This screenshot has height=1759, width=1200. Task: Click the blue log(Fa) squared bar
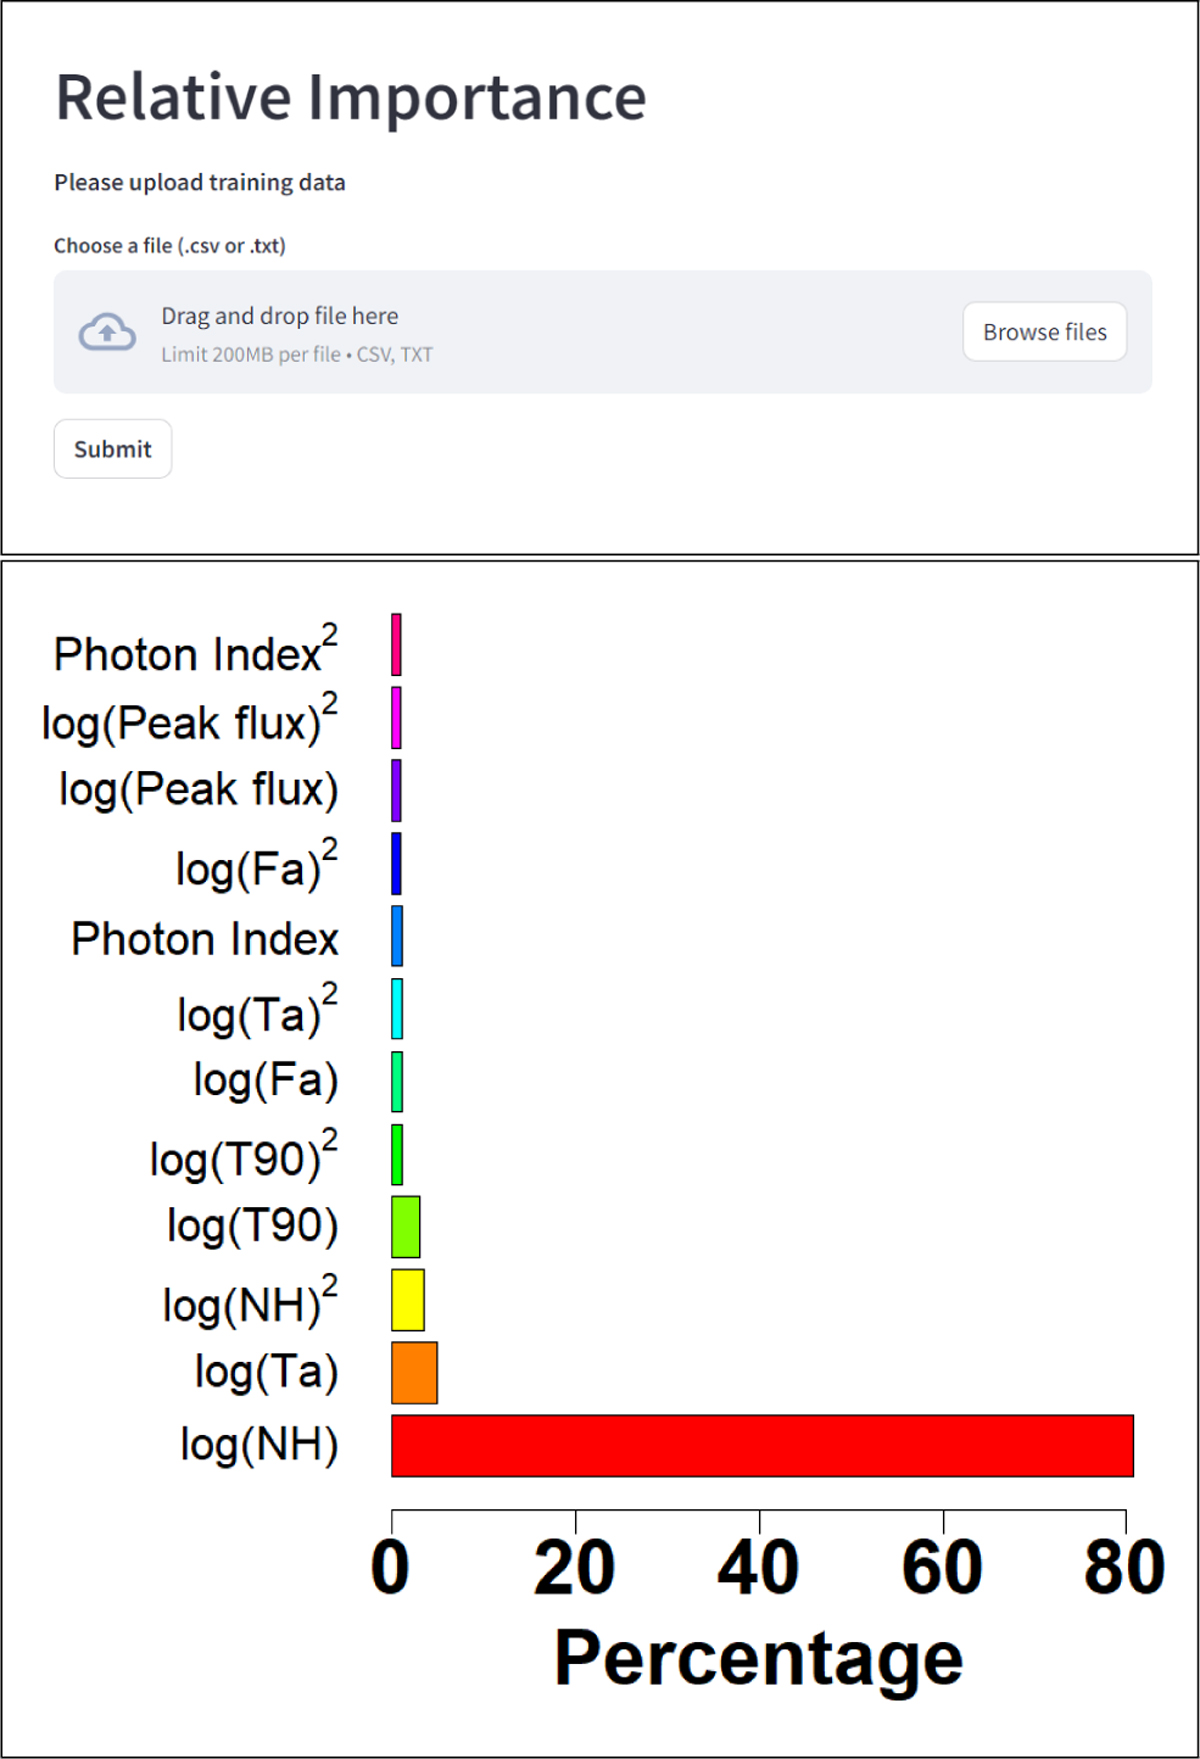tap(397, 864)
